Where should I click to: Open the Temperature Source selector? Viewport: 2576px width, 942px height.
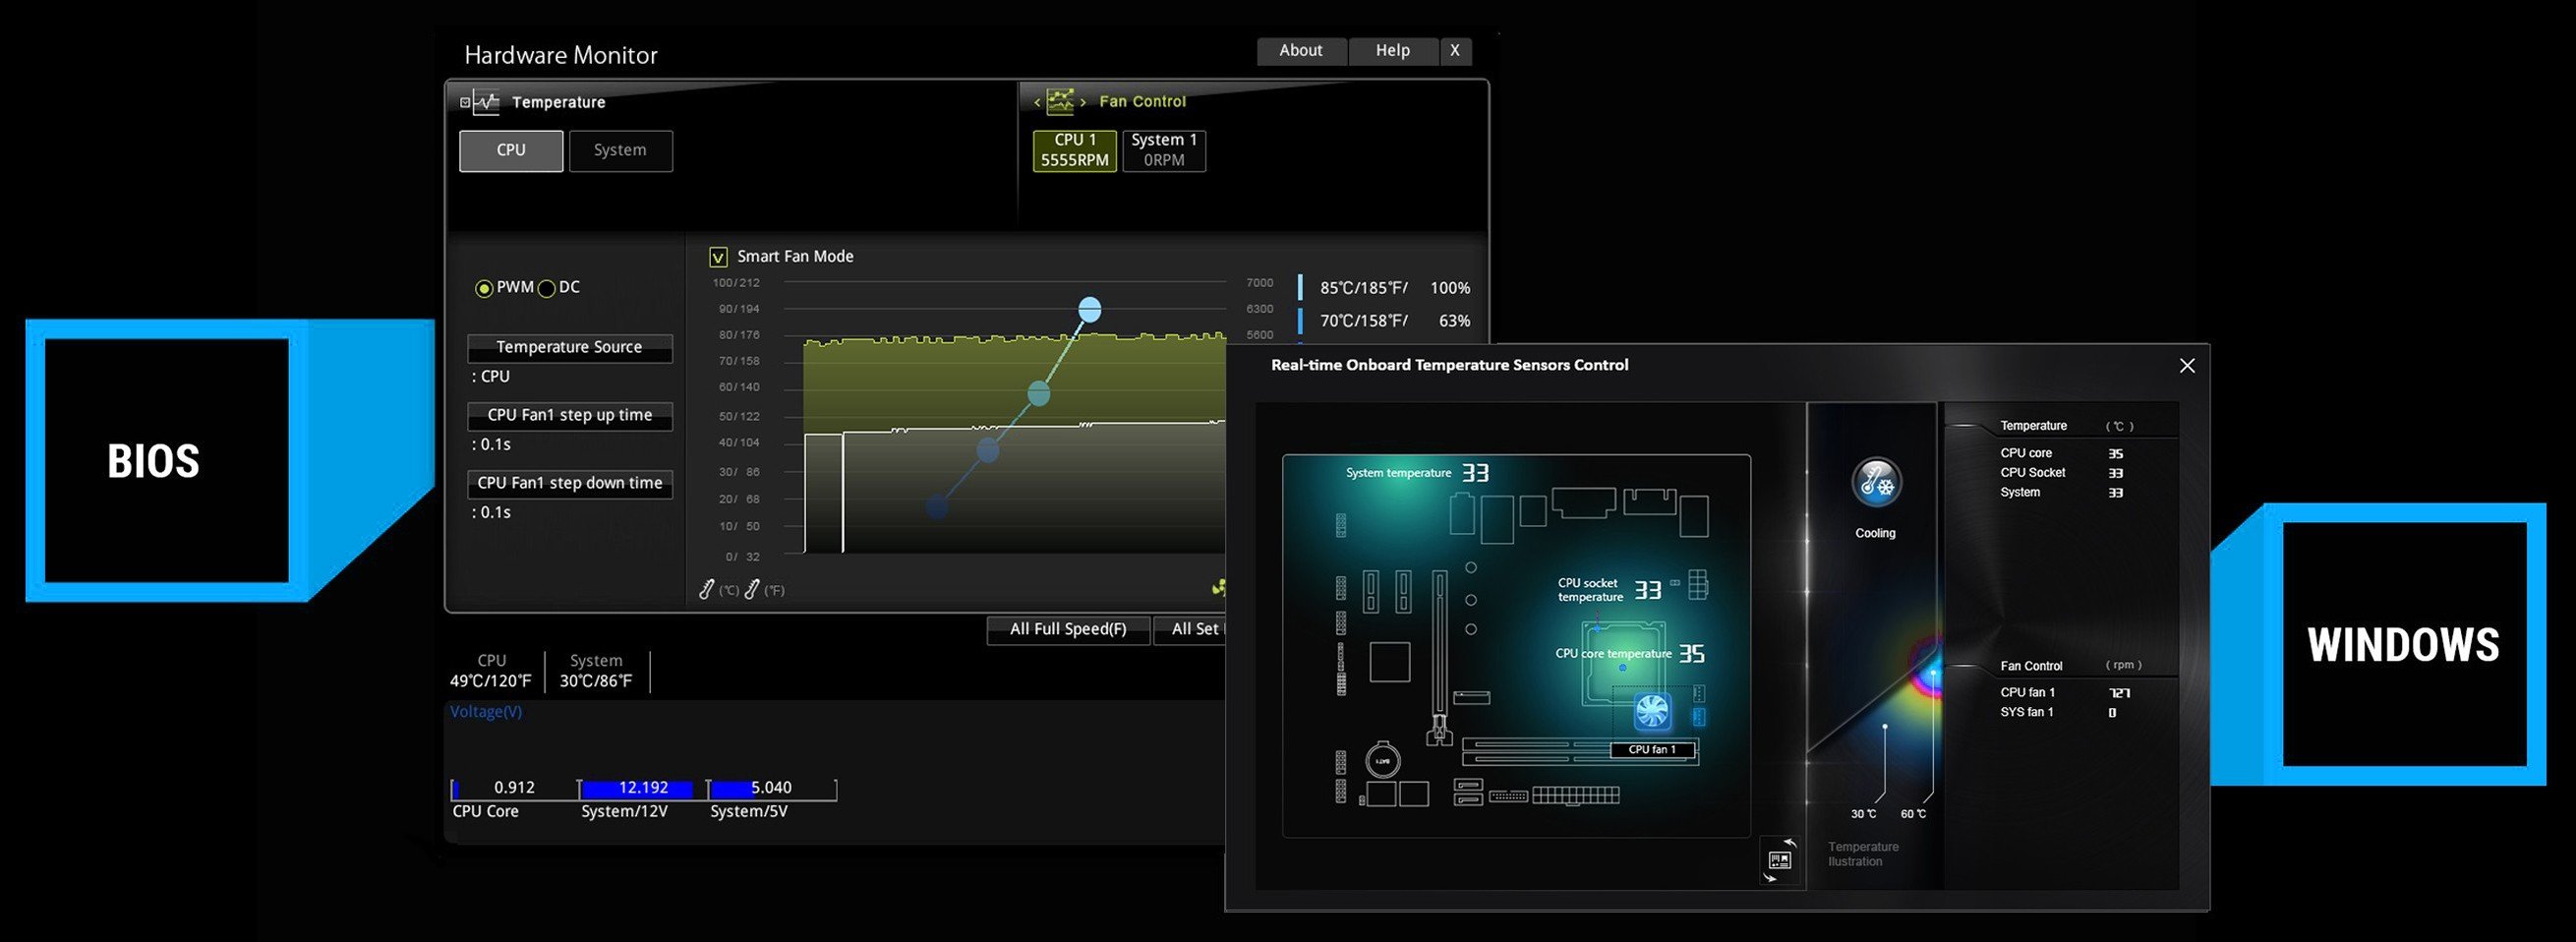tap(569, 347)
